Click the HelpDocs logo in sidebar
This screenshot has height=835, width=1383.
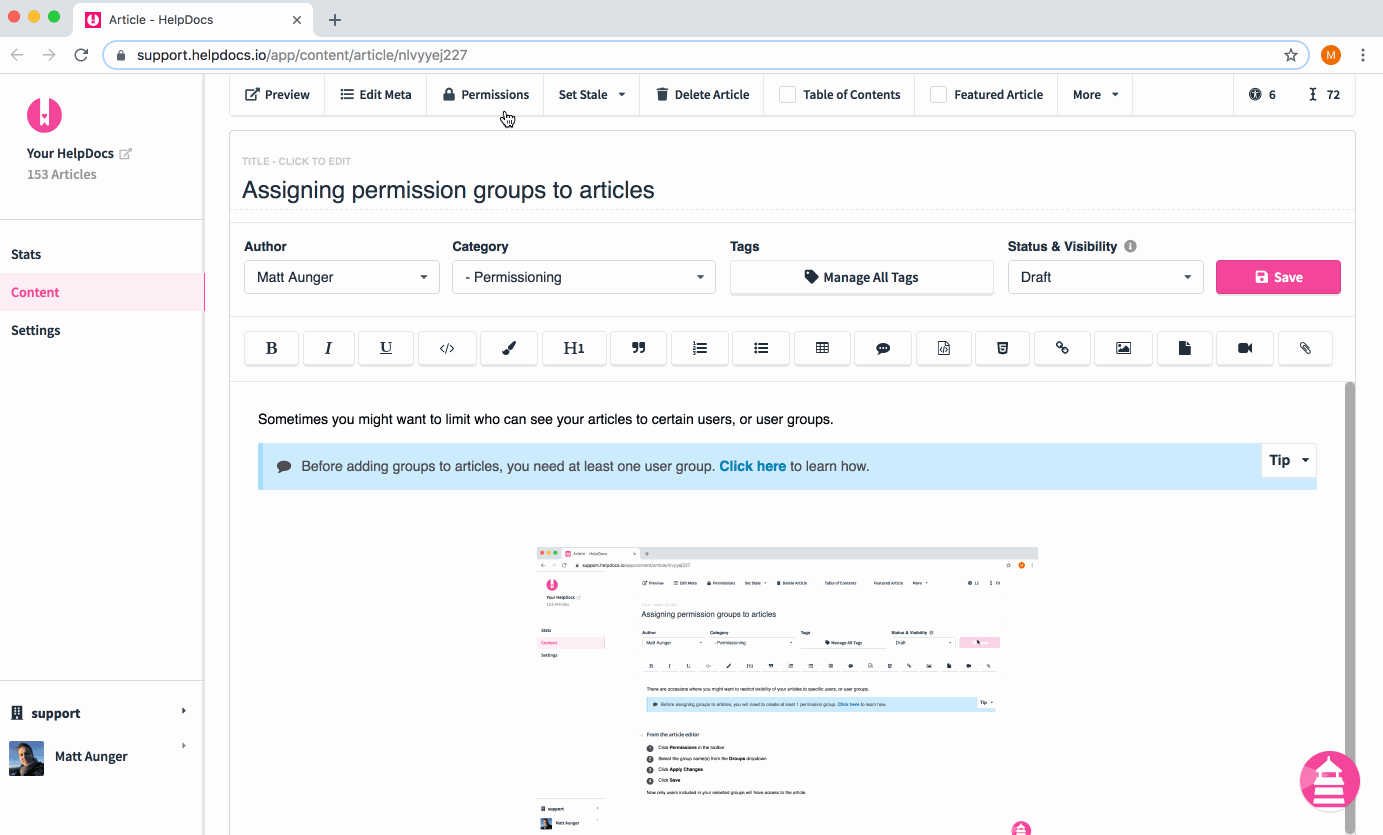[44, 115]
